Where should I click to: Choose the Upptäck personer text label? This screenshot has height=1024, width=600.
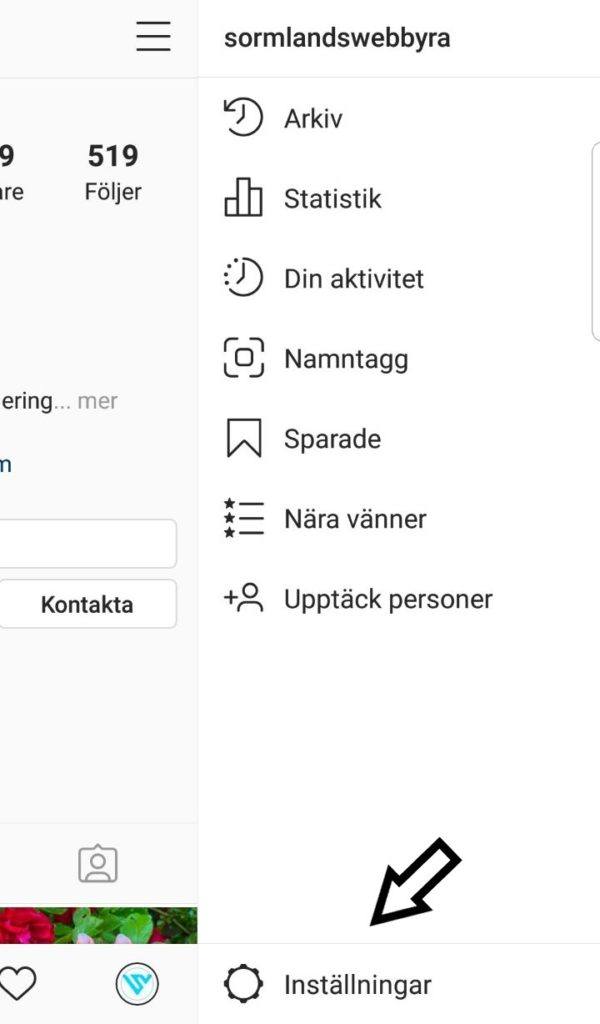pyautogui.click(x=388, y=599)
